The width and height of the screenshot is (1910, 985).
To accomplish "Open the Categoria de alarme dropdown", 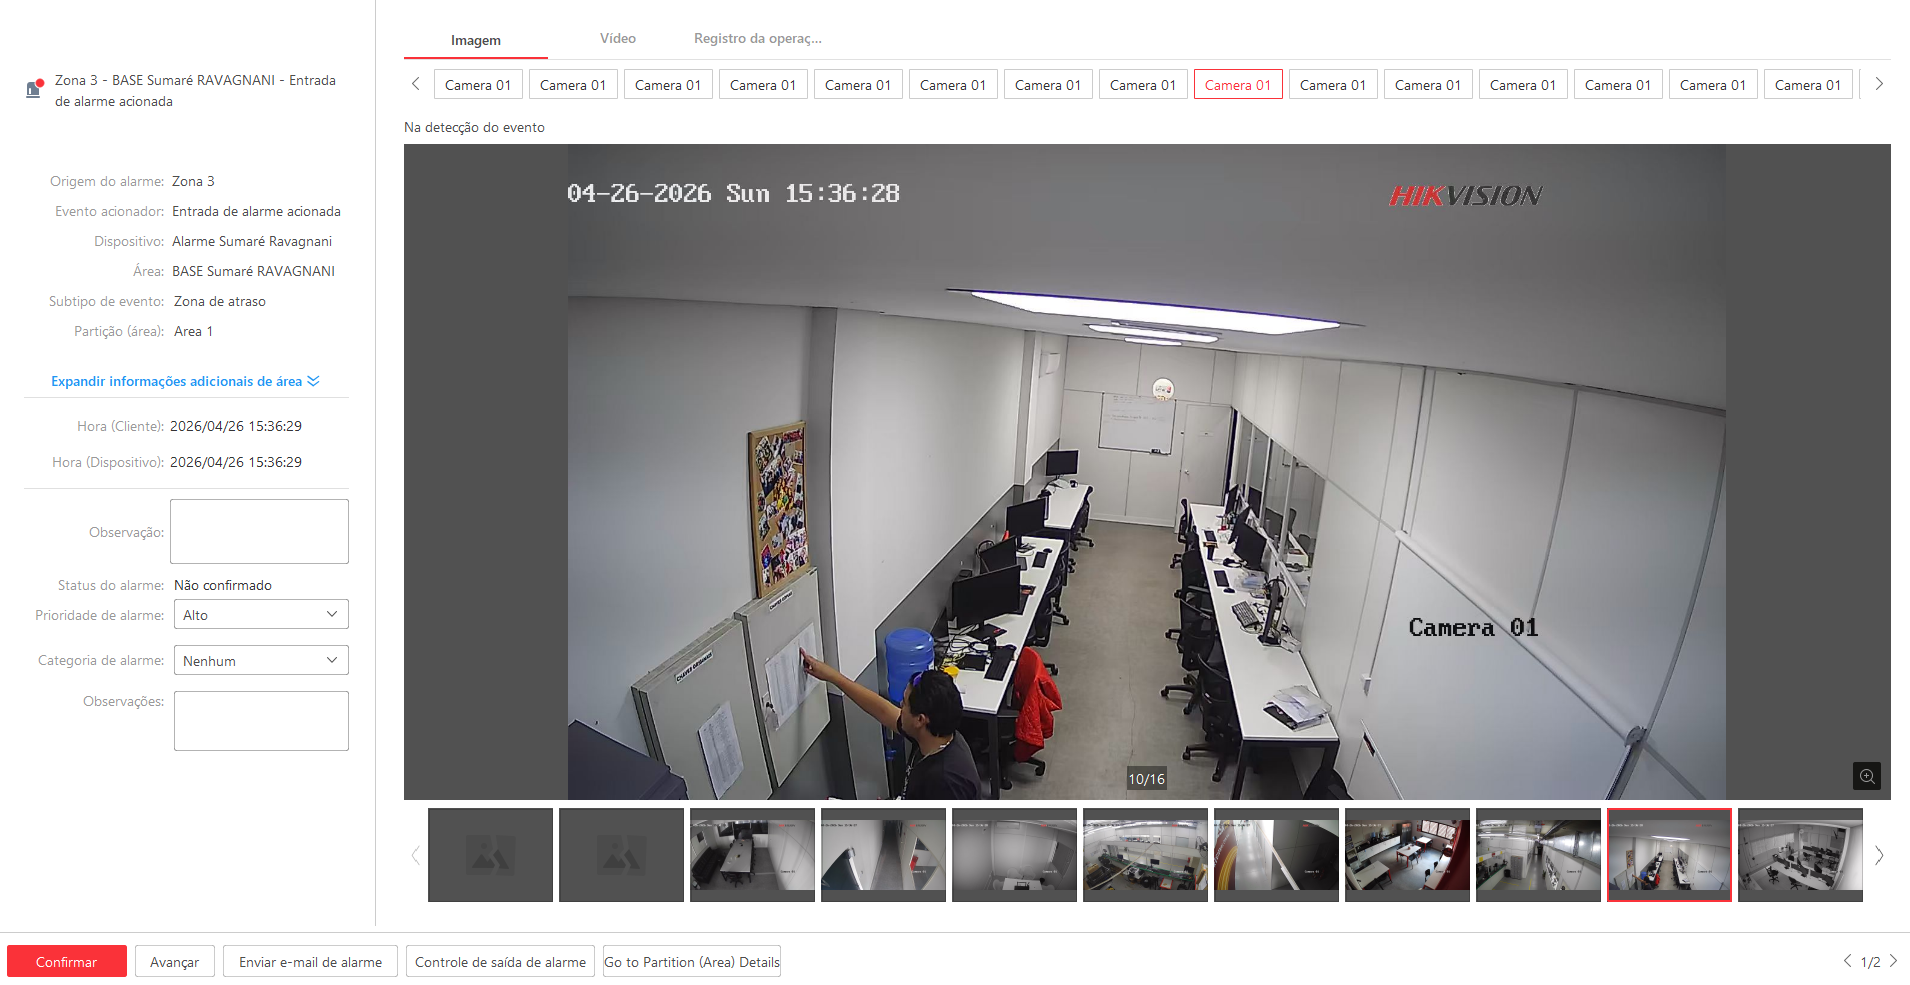I will (x=261, y=661).
